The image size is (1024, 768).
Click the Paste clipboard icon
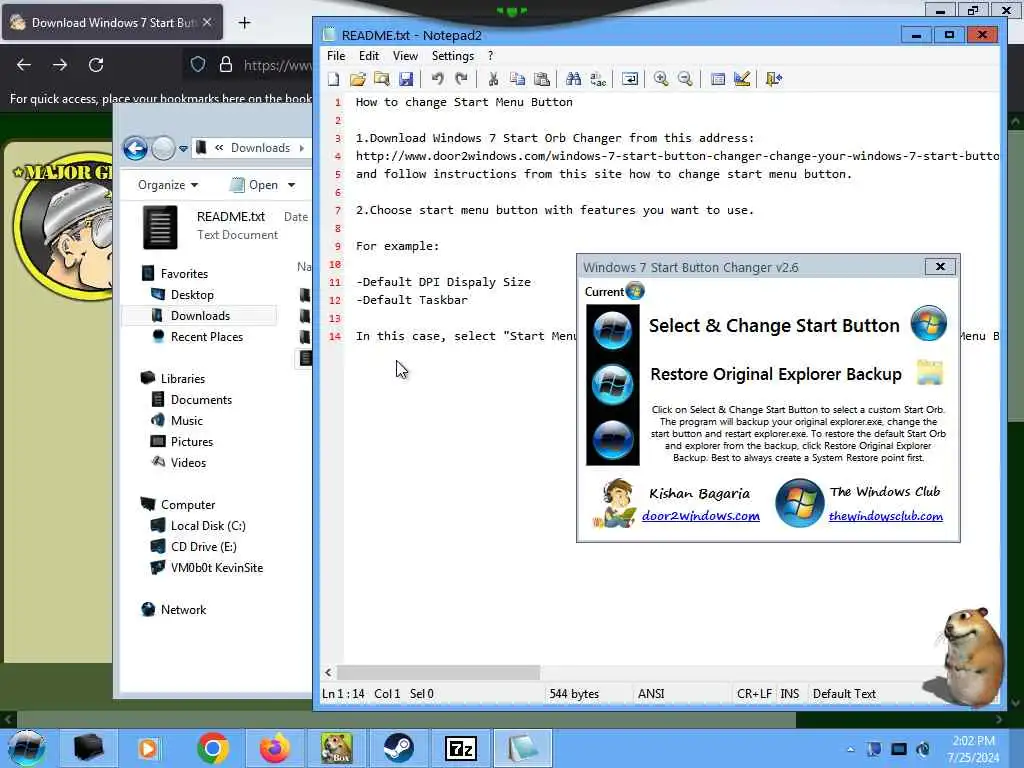(x=541, y=79)
